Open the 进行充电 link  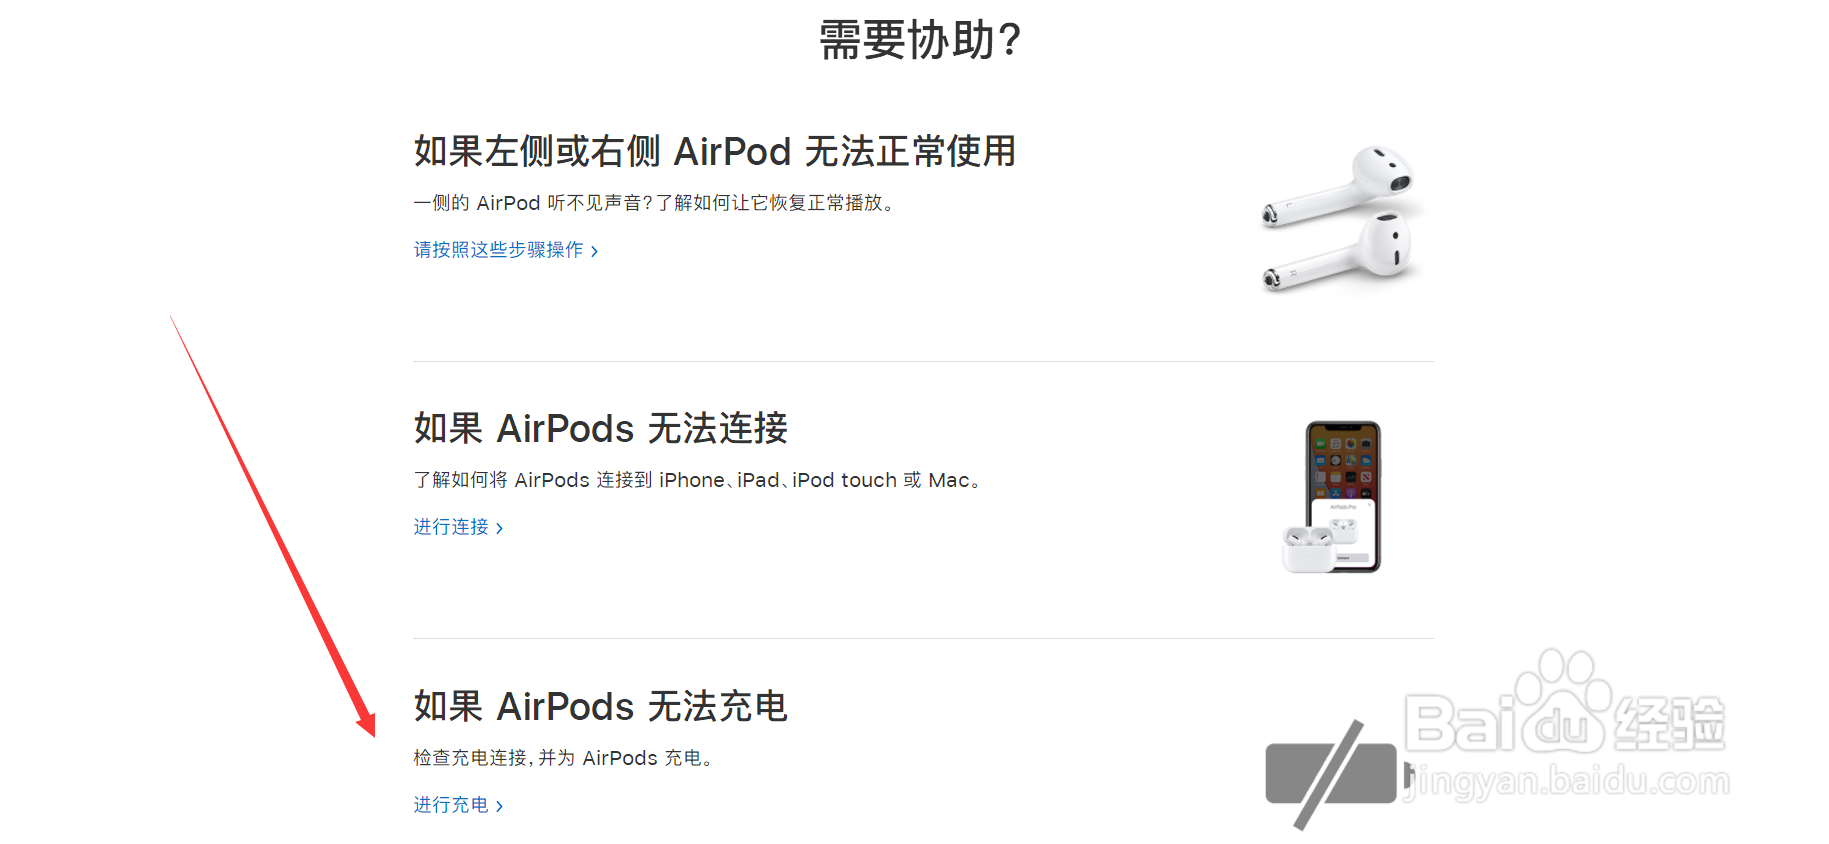[x=451, y=805]
